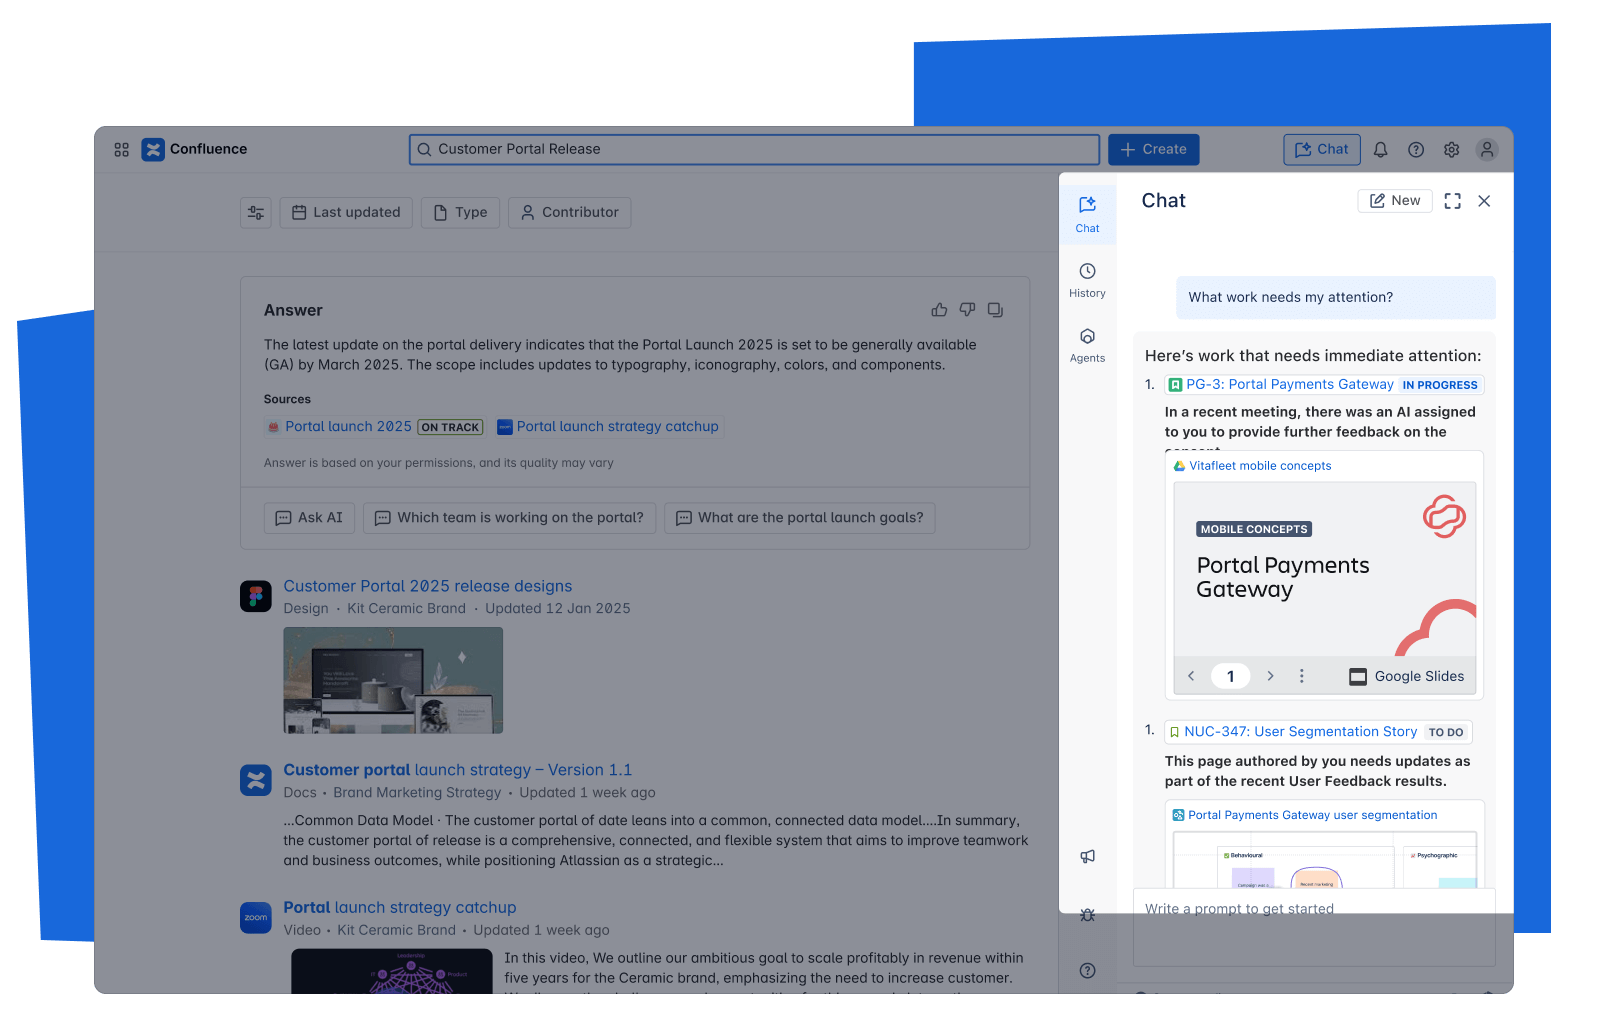1600x1024 pixels.
Task: Open the Type filter dropdown
Action: pos(460,212)
